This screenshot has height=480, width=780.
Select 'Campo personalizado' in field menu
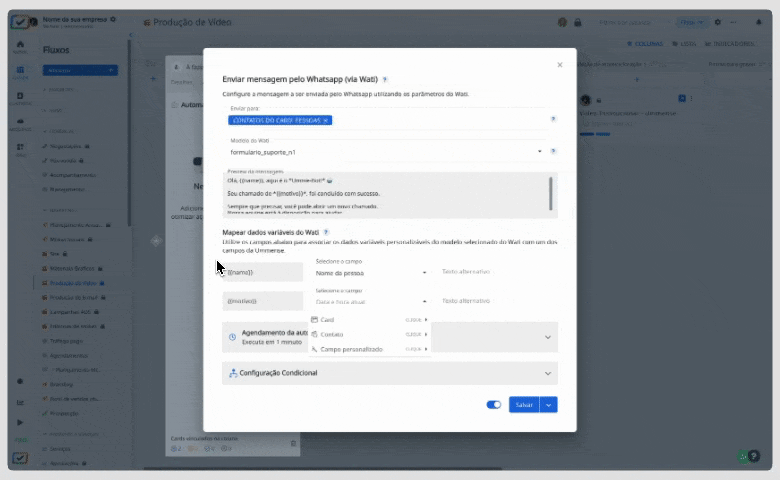(x=369, y=349)
